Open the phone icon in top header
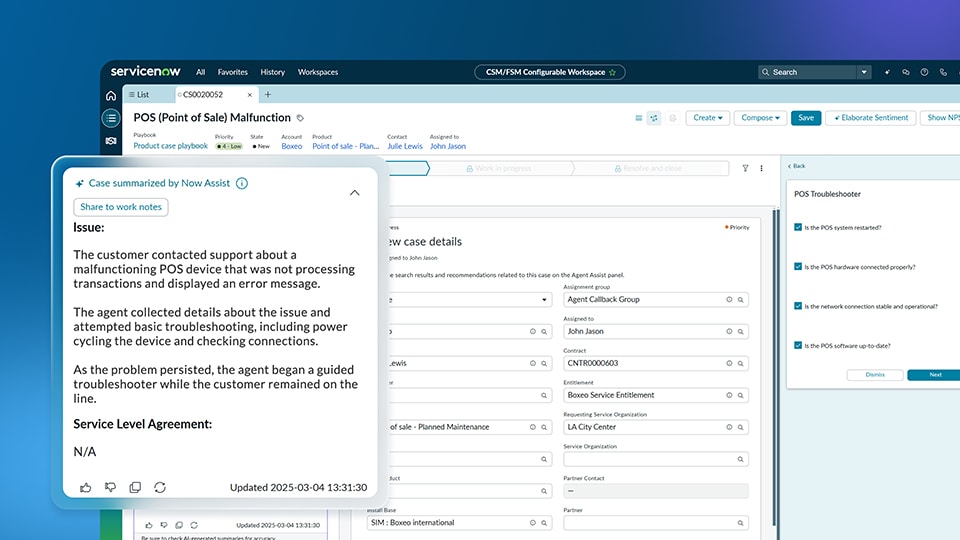 click(943, 72)
